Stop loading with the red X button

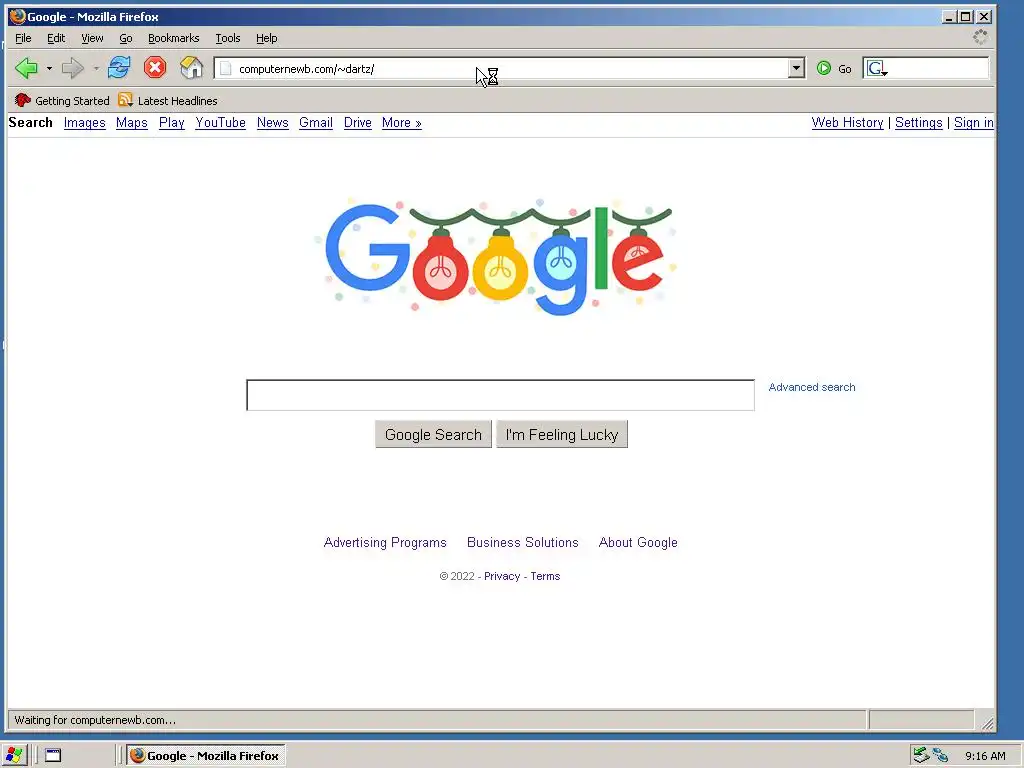click(155, 67)
